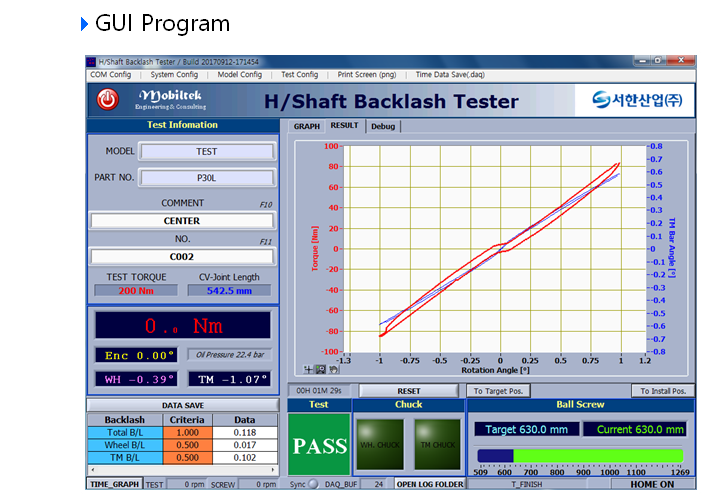Viewport: 702px width, 495px height.
Task: Click the Rotation Angle axis label
Action: 495,370
